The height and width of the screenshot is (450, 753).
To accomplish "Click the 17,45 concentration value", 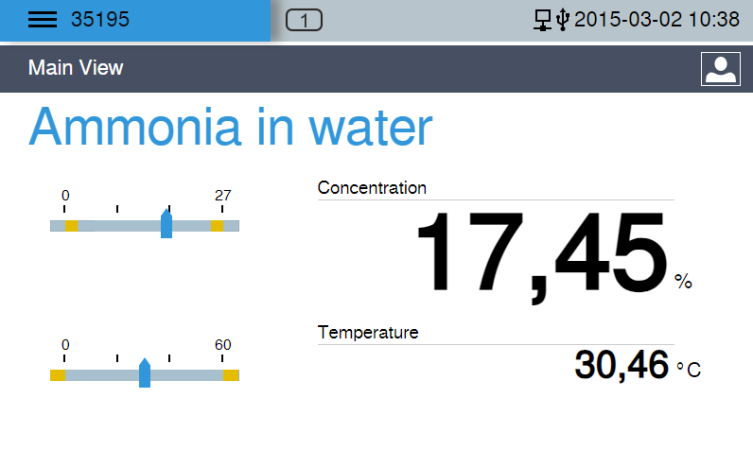I will pos(542,255).
